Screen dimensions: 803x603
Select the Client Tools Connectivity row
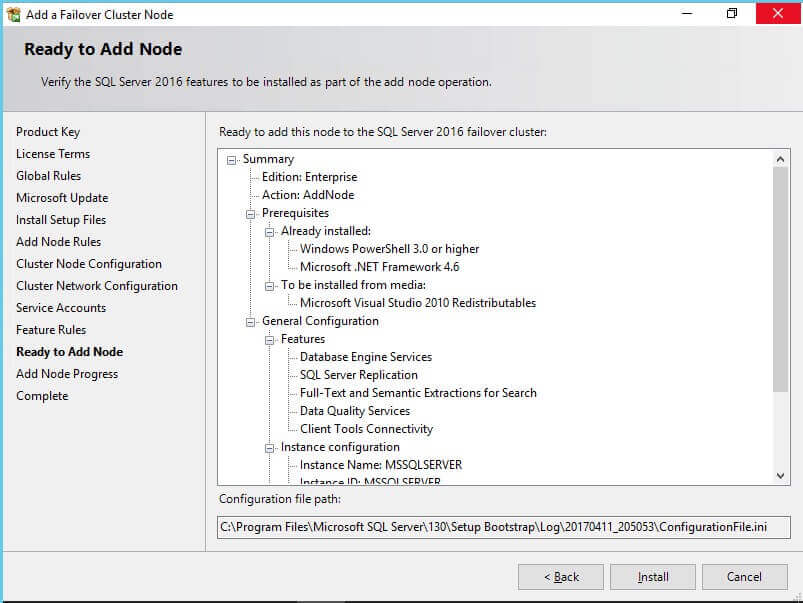tap(366, 429)
